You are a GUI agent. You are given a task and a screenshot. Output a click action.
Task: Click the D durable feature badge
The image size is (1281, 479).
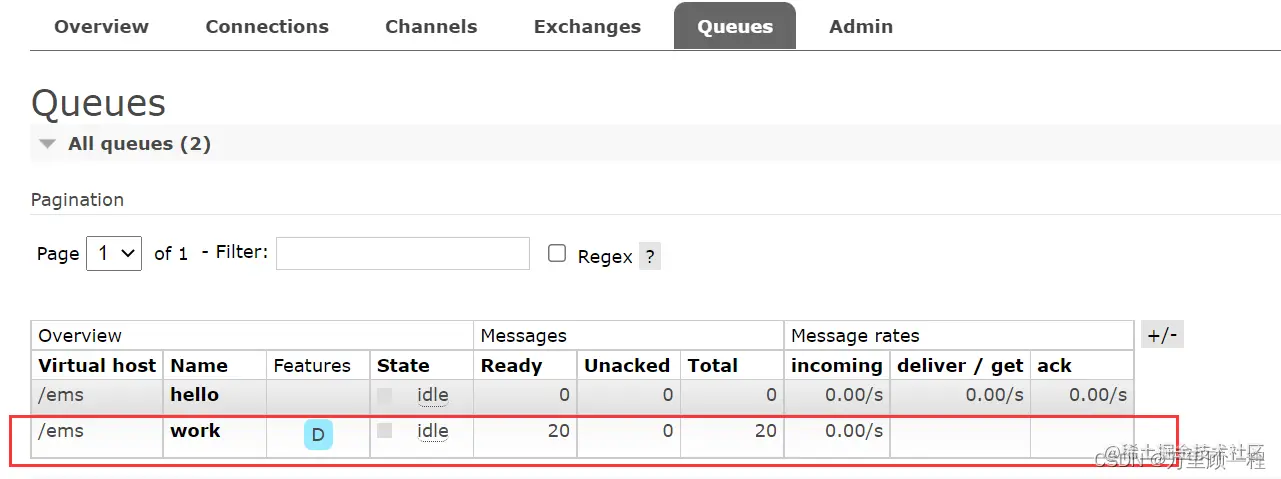point(318,434)
